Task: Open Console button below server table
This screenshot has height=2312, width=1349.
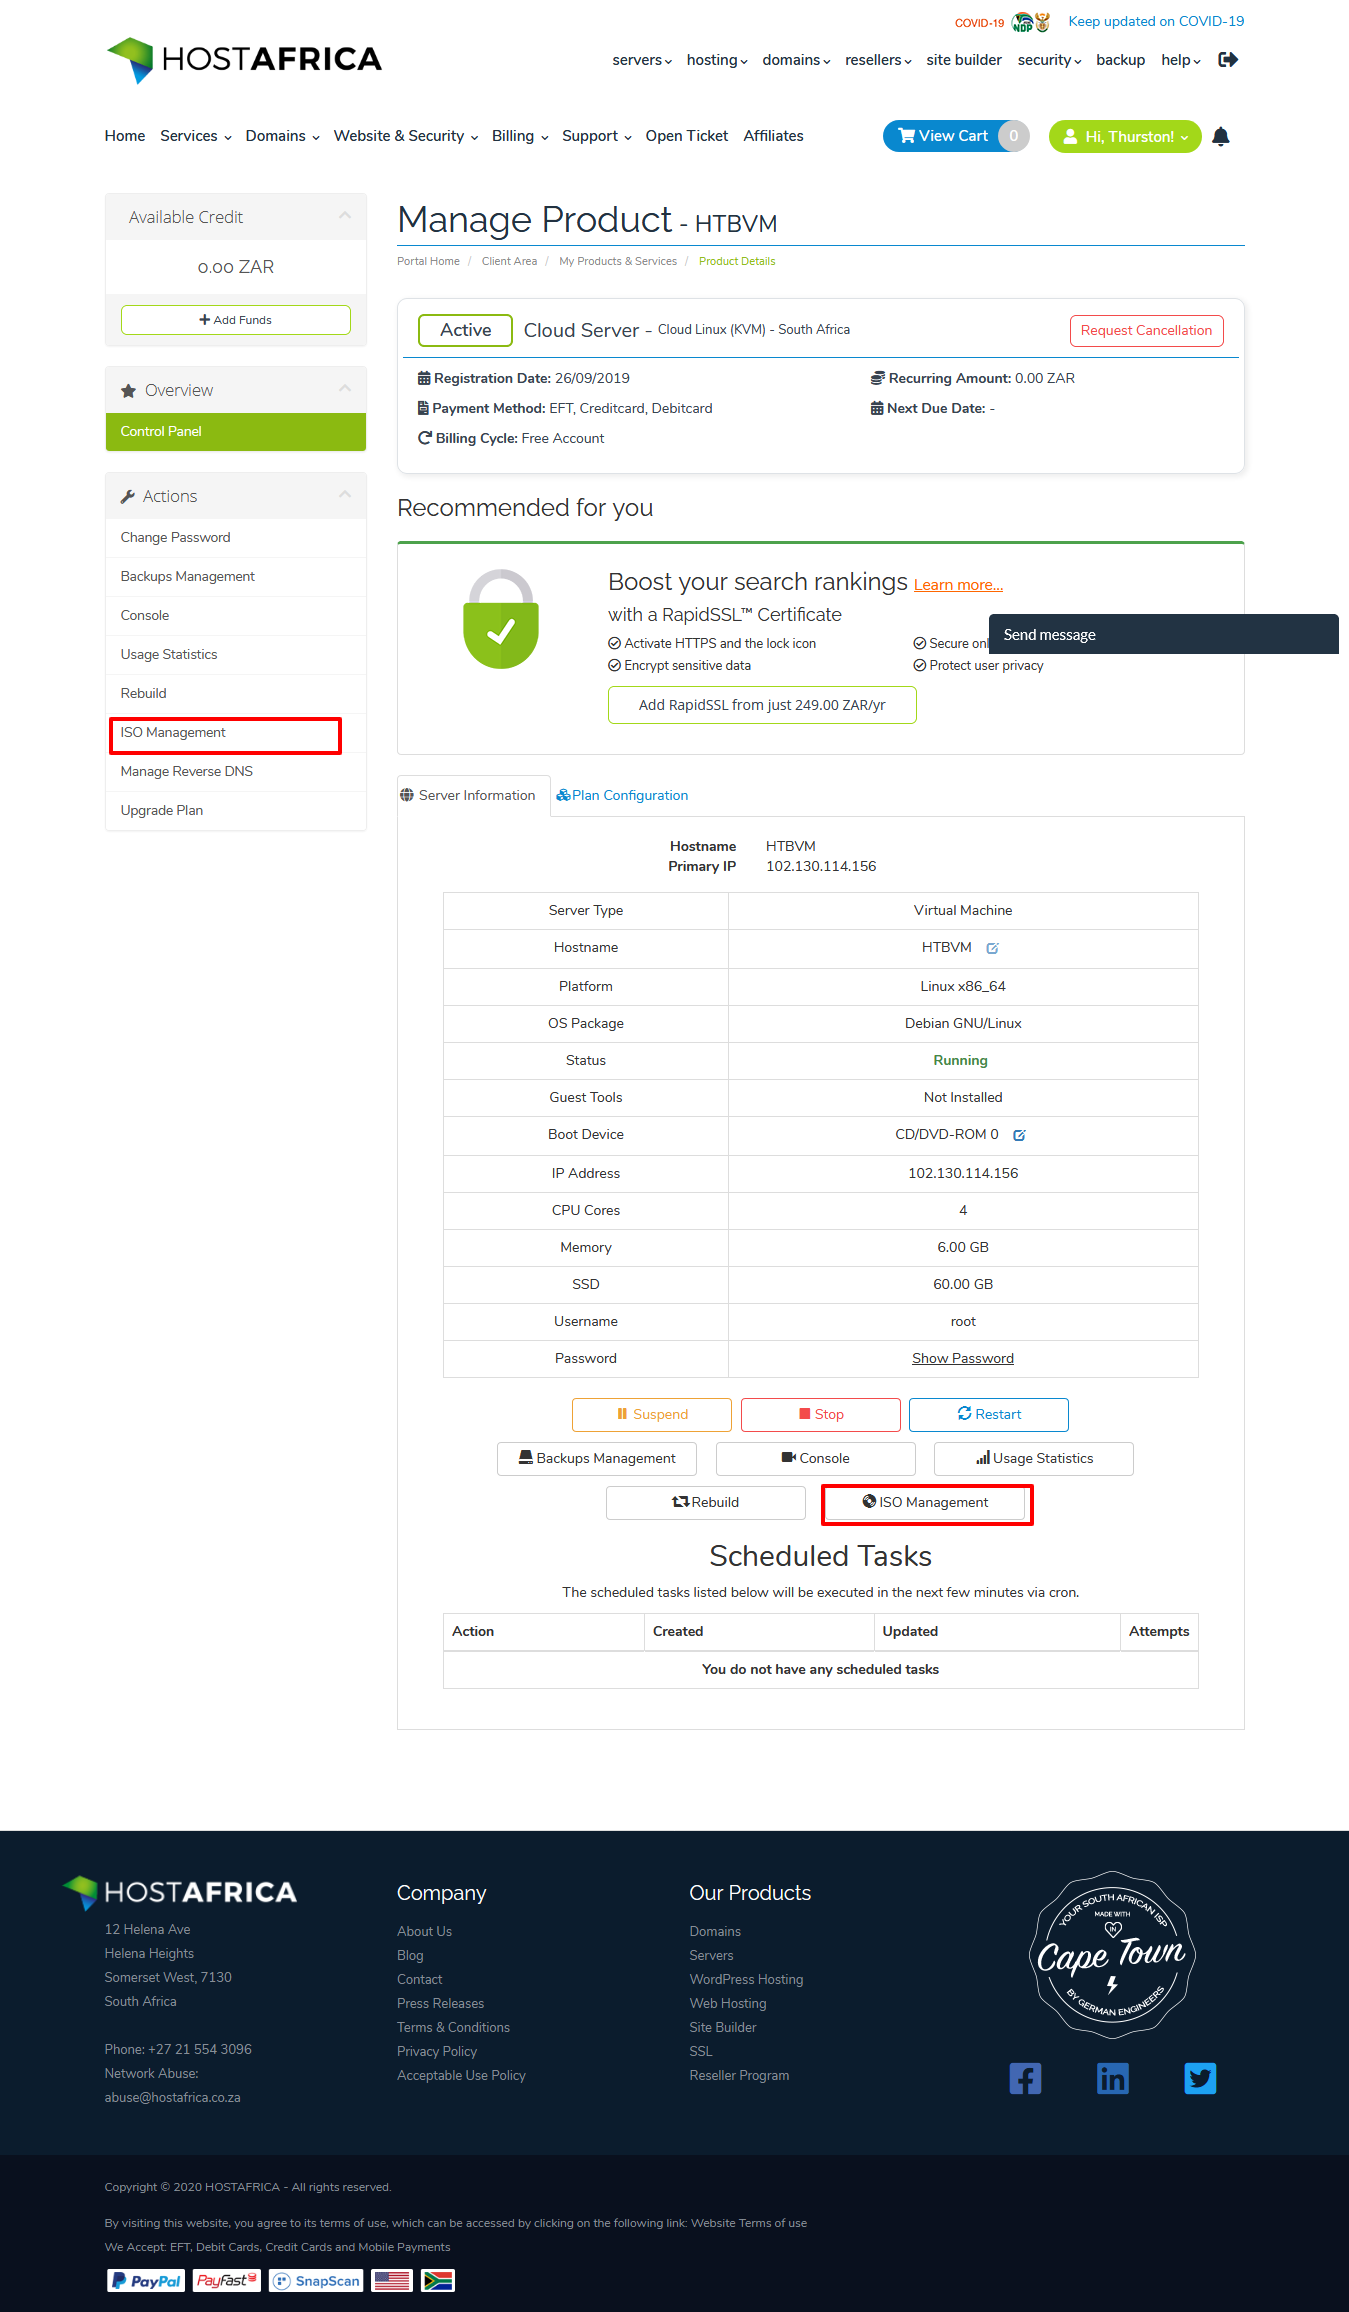Action: tap(816, 1459)
